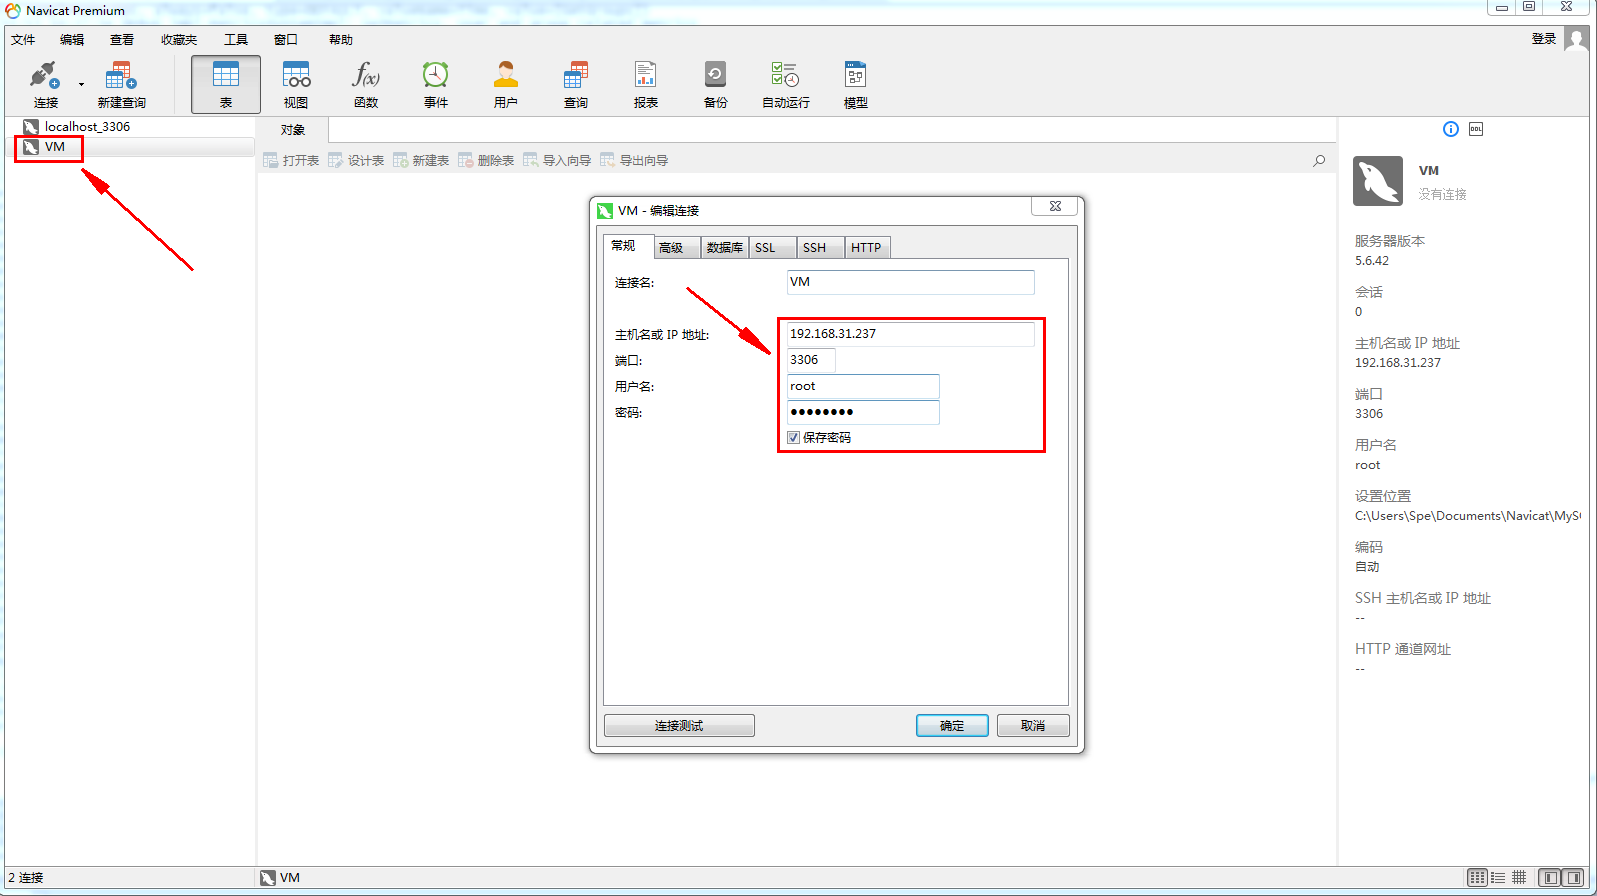Click 导入向导 in object toolbar
The height and width of the screenshot is (896, 1597).
coord(557,160)
